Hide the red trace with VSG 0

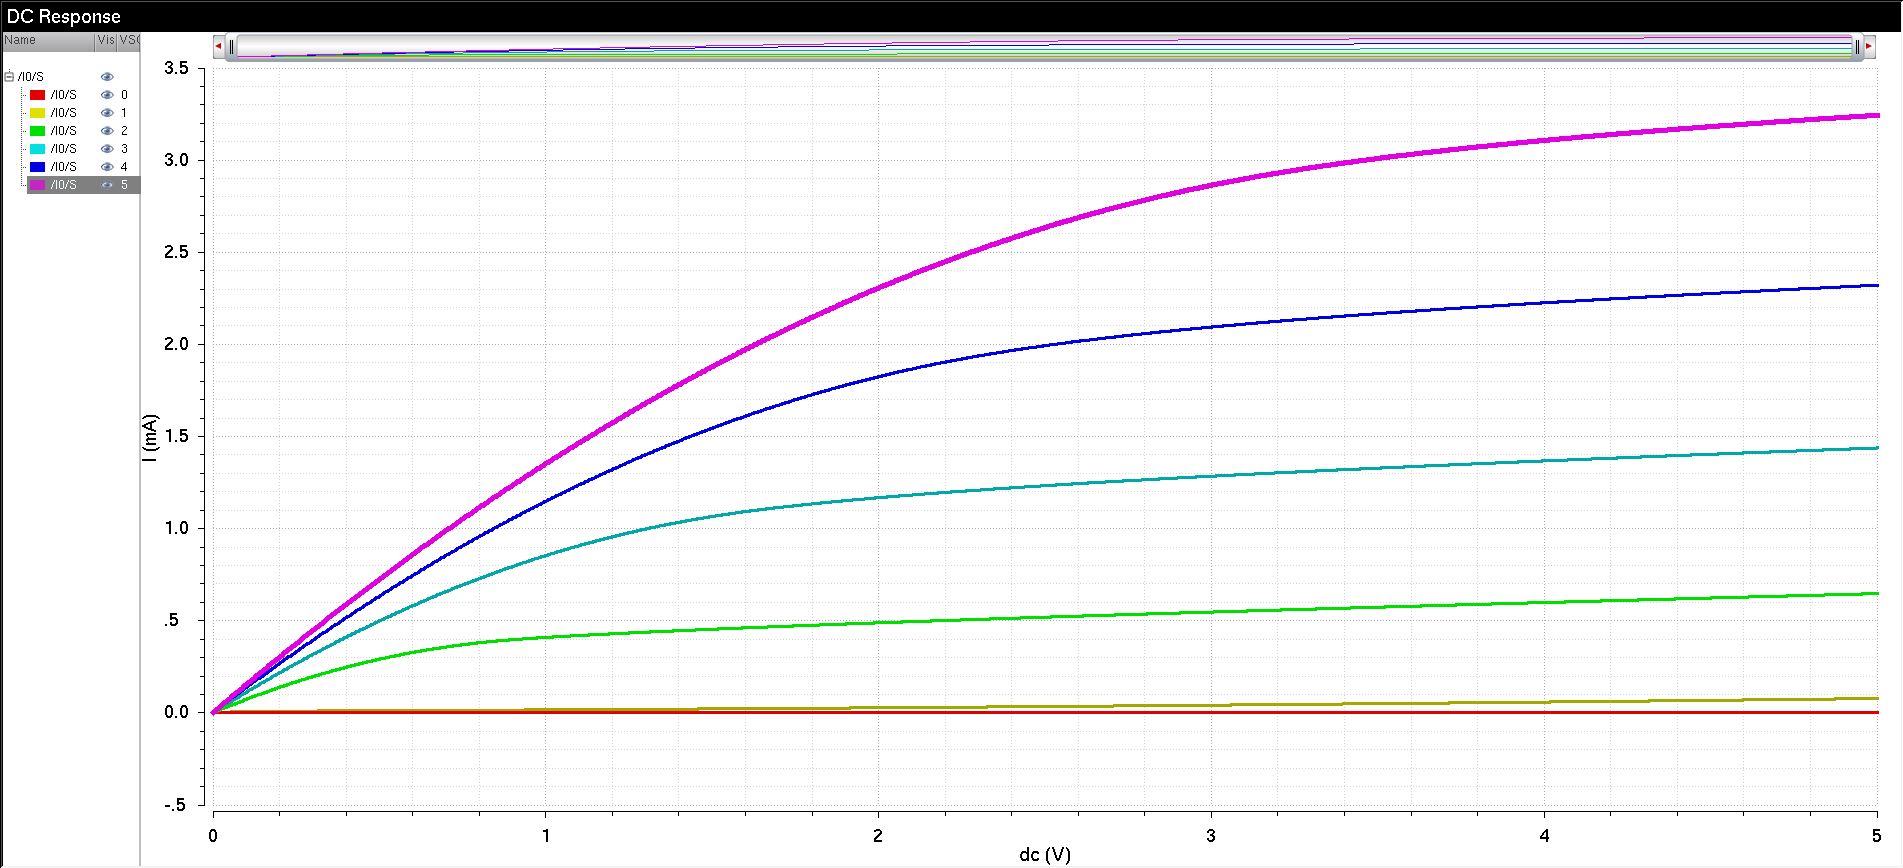click(107, 95)
